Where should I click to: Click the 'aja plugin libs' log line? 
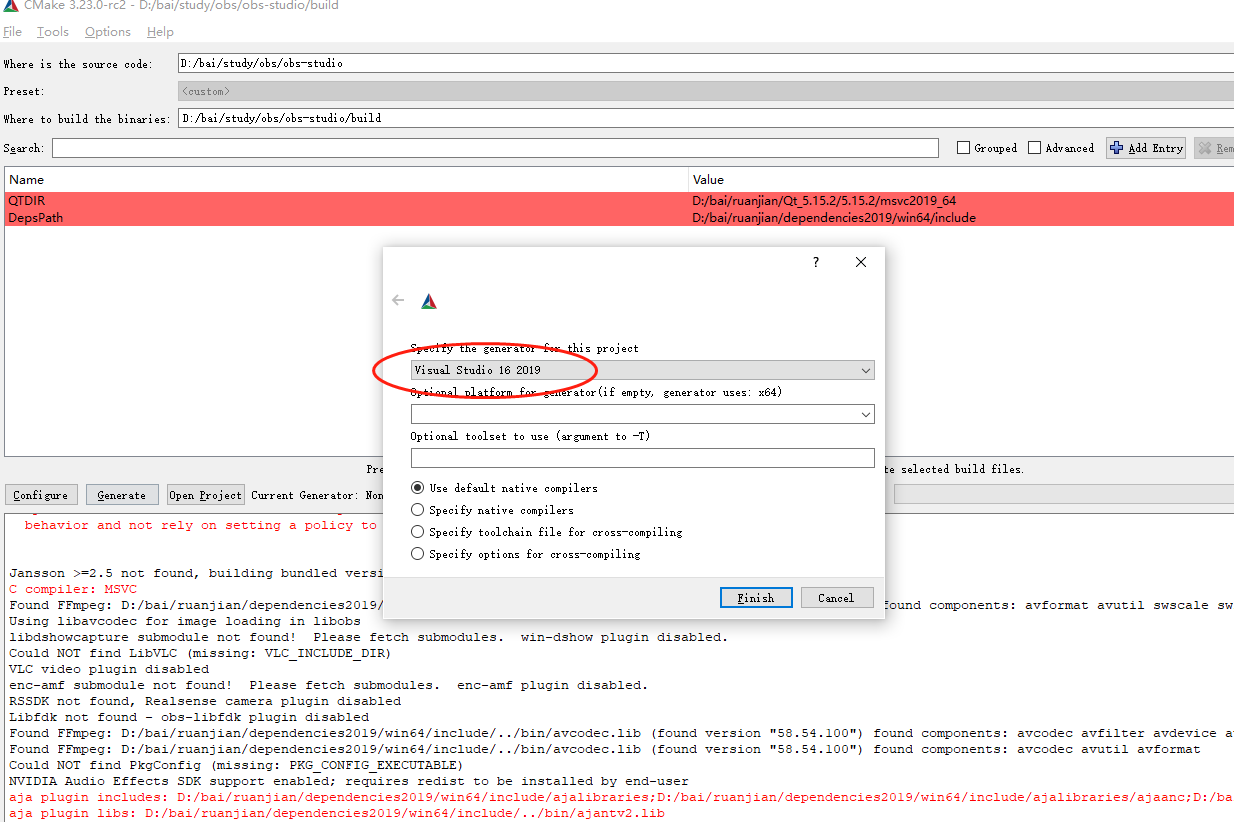(337, 813)
